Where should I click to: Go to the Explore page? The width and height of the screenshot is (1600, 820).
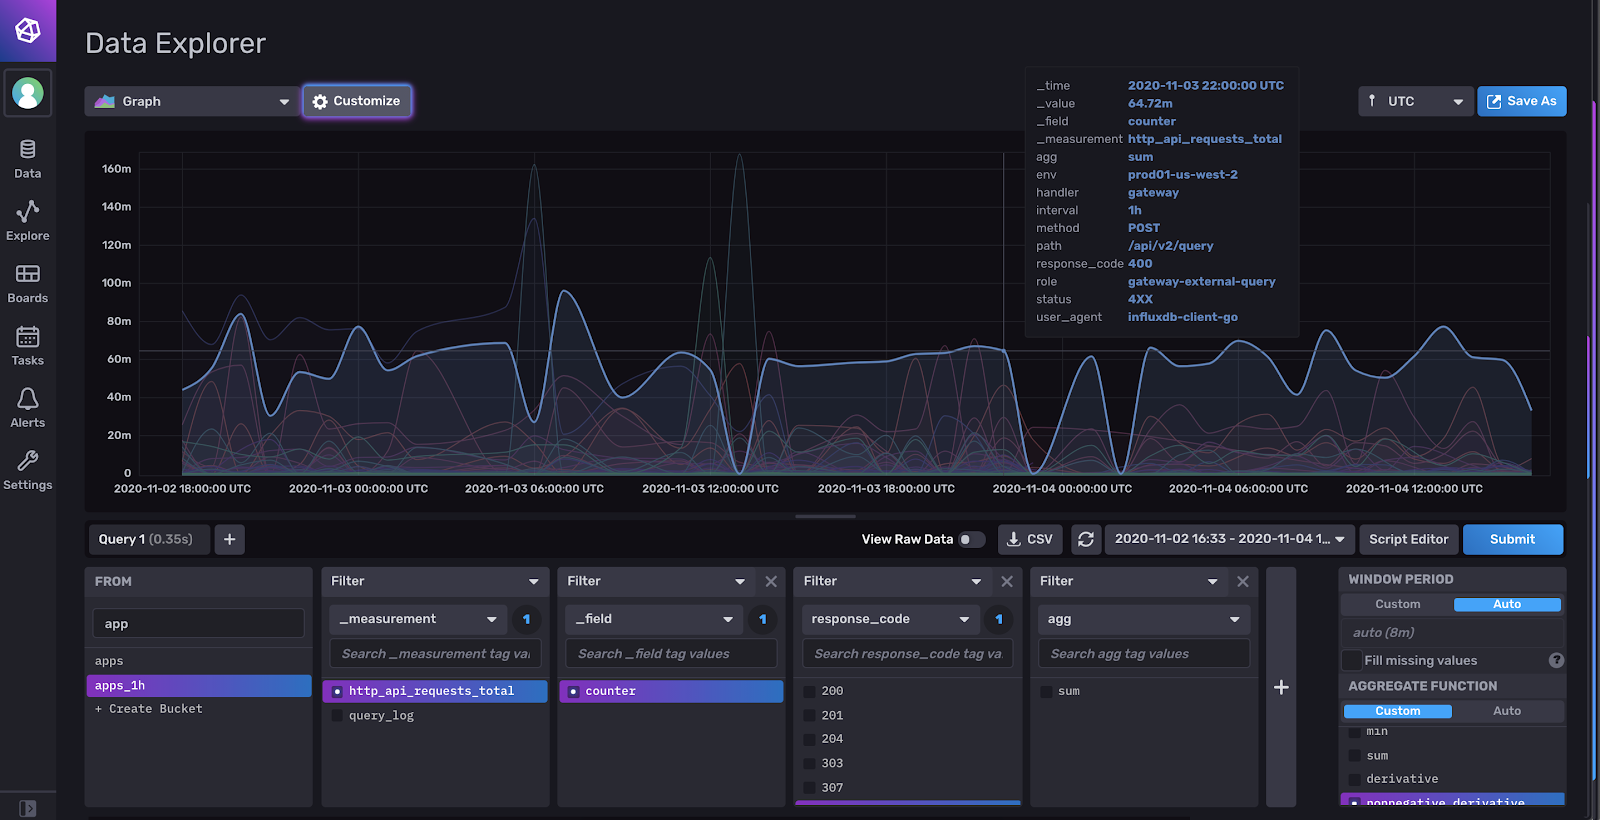pos(28,221)
